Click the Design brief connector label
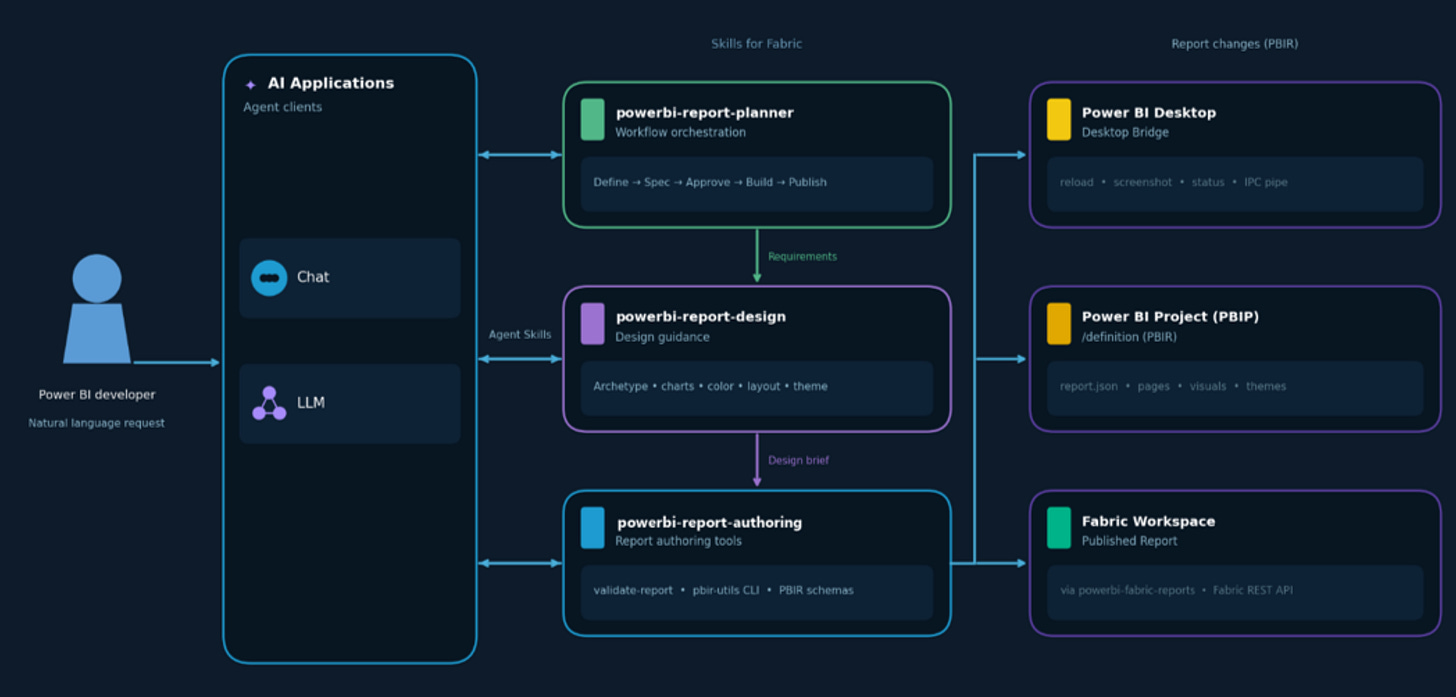The image size is (1456, 697). [798, 461]
